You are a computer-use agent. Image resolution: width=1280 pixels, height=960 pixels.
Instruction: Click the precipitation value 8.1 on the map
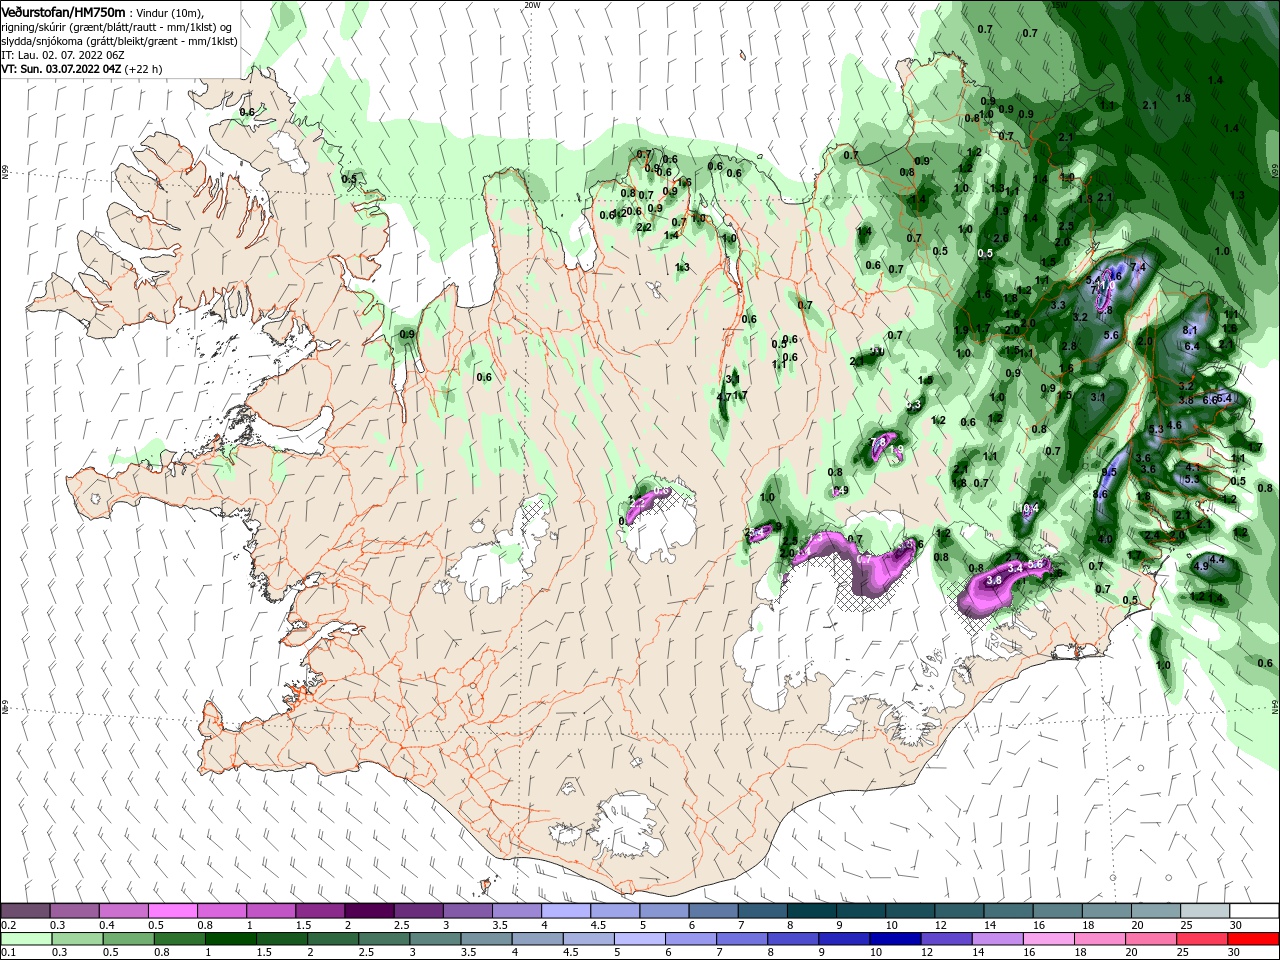(1190, 330)
